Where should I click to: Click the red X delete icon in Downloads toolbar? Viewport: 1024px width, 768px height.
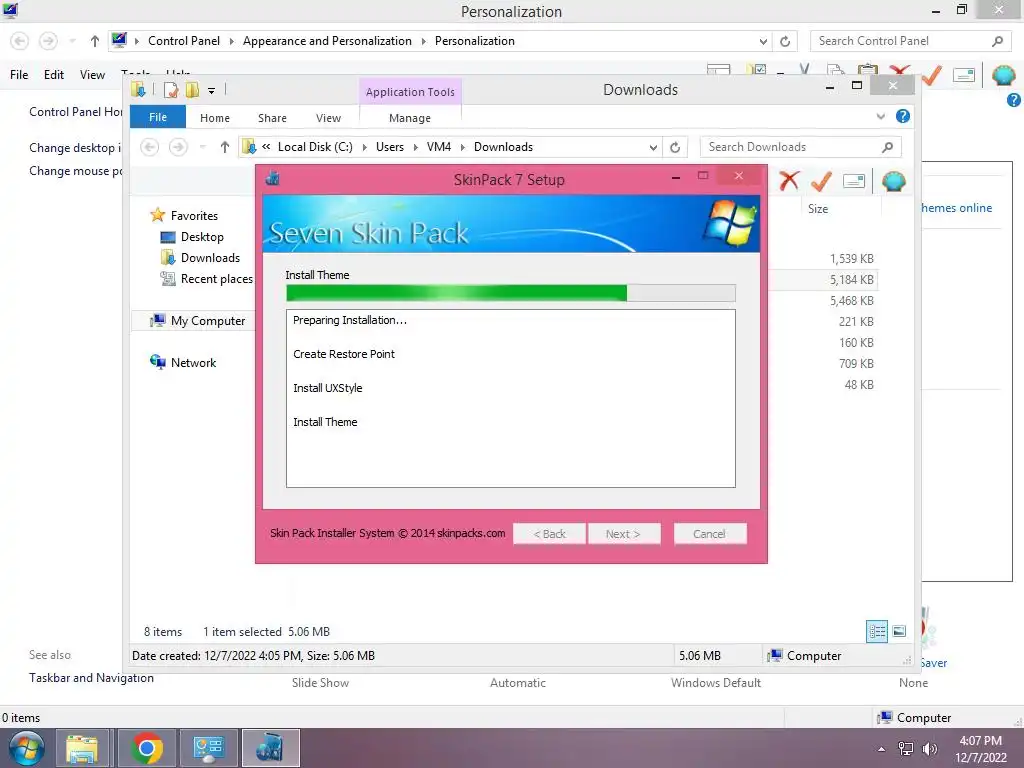pyautogui.click(x=789, y=180)
